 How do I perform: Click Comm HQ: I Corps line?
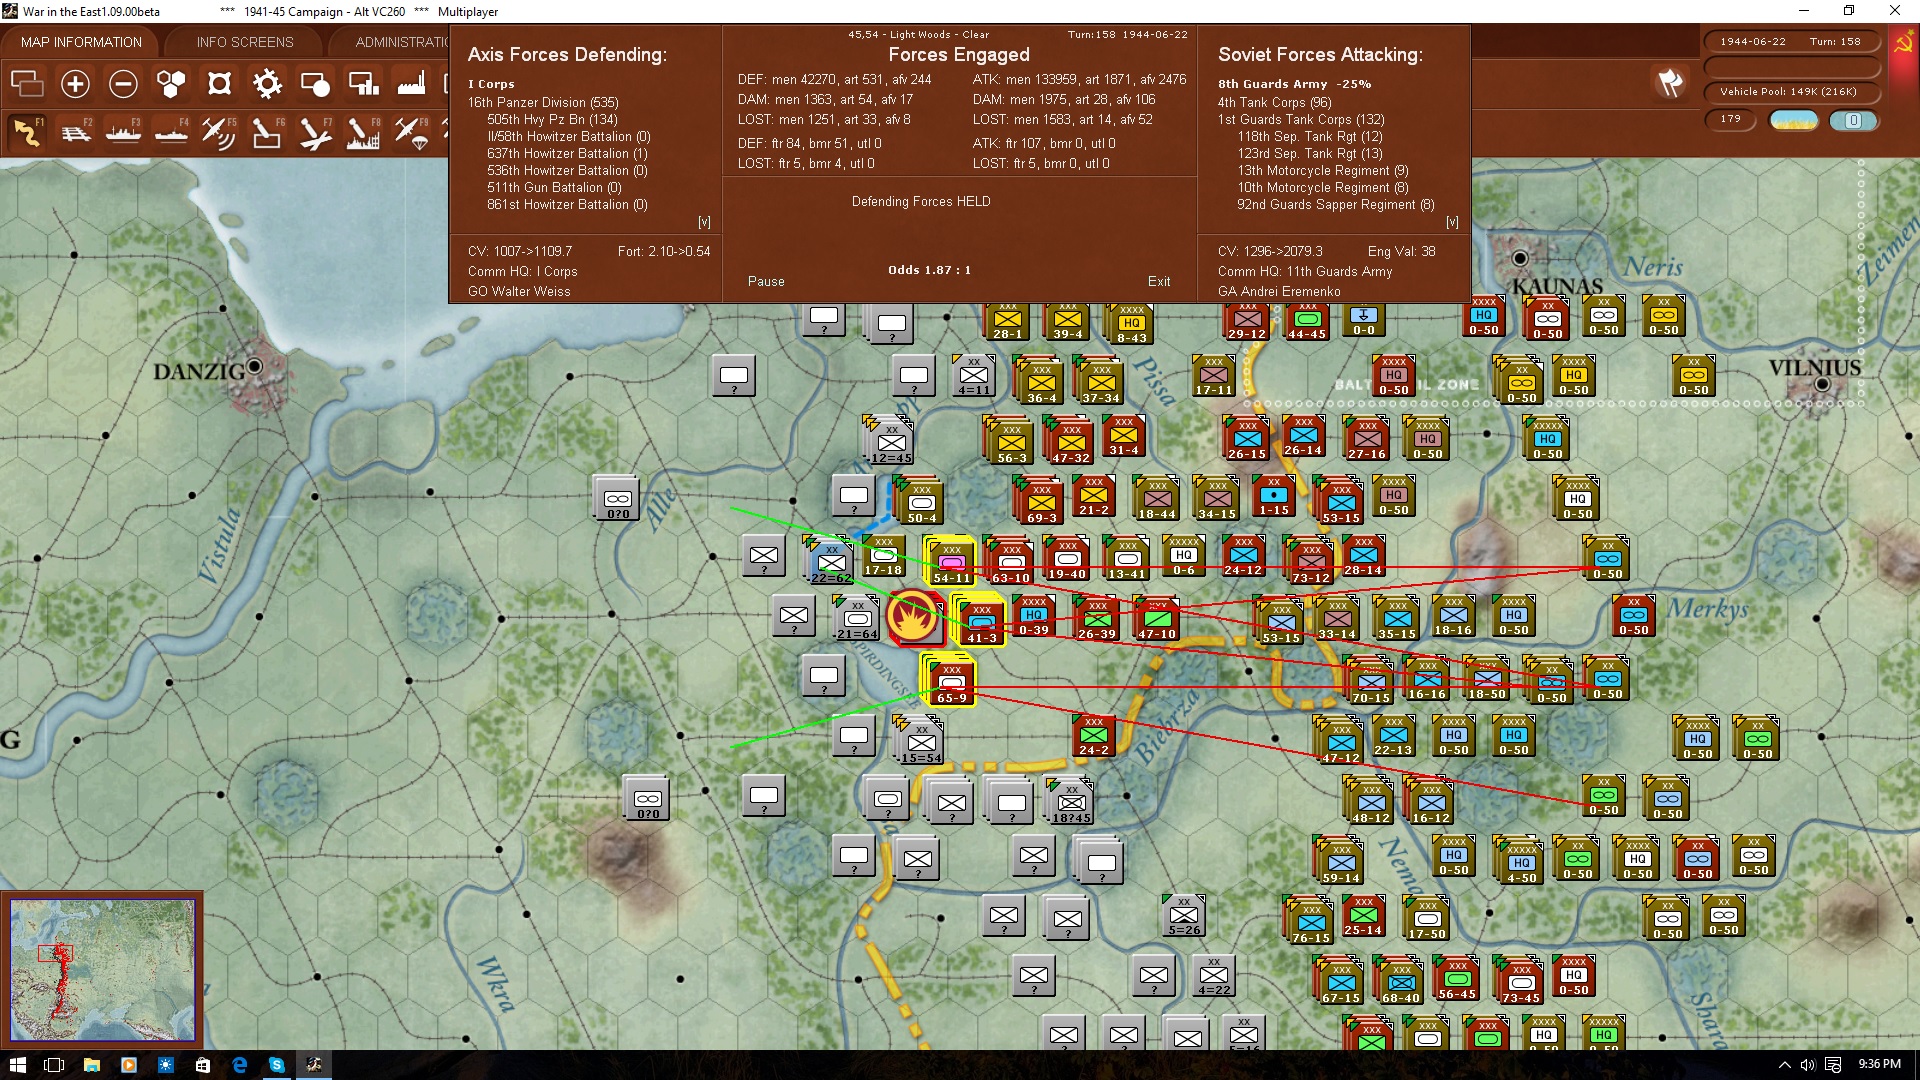pyautogui.click(x=522, y=272)
